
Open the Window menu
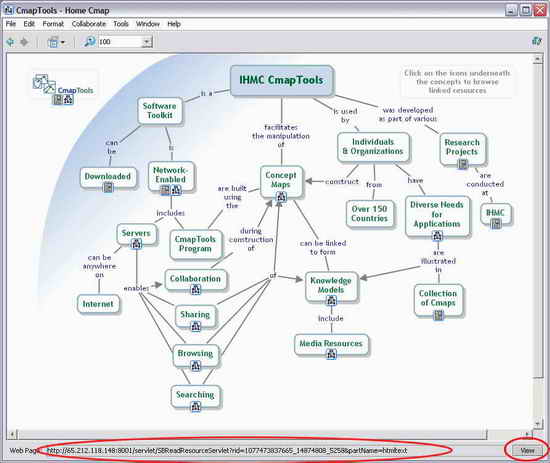pyautogui.click(x=148, y=24)
